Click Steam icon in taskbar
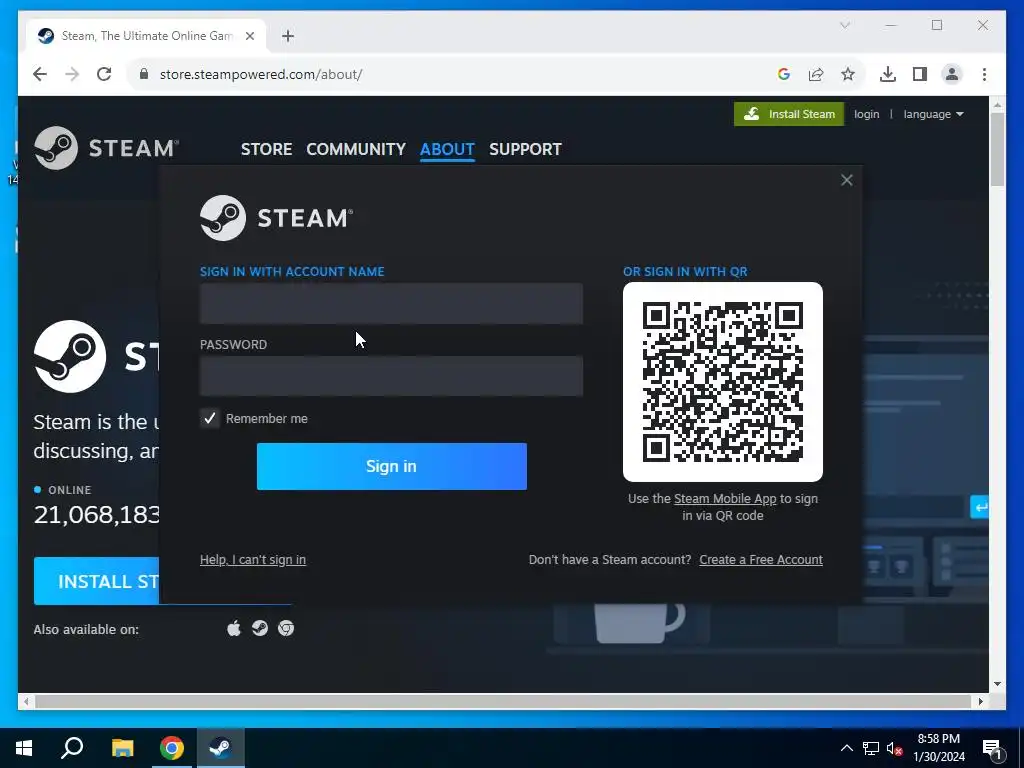The image size is (1024, 768). (221, 748)
